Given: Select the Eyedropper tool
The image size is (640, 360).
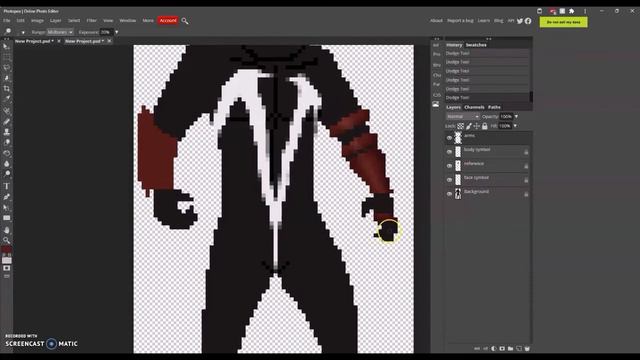Looking at the screenshot, I should pos(7,98).
